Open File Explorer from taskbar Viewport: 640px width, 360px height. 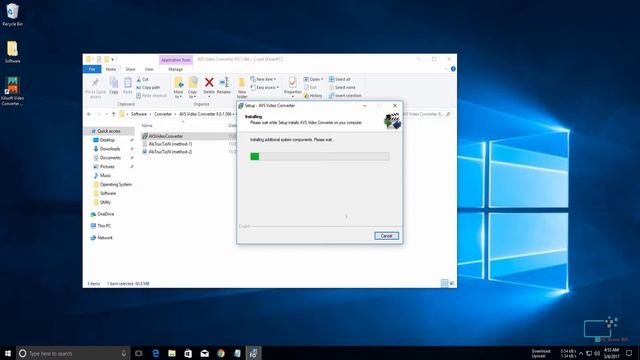[x=172, y=353]
